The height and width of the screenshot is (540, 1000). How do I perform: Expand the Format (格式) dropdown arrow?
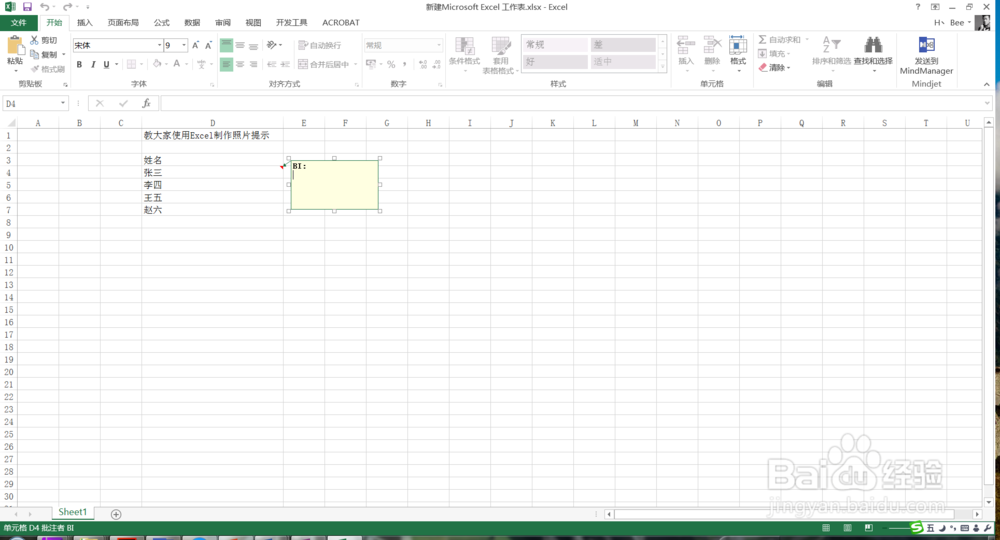click(738, 70)
